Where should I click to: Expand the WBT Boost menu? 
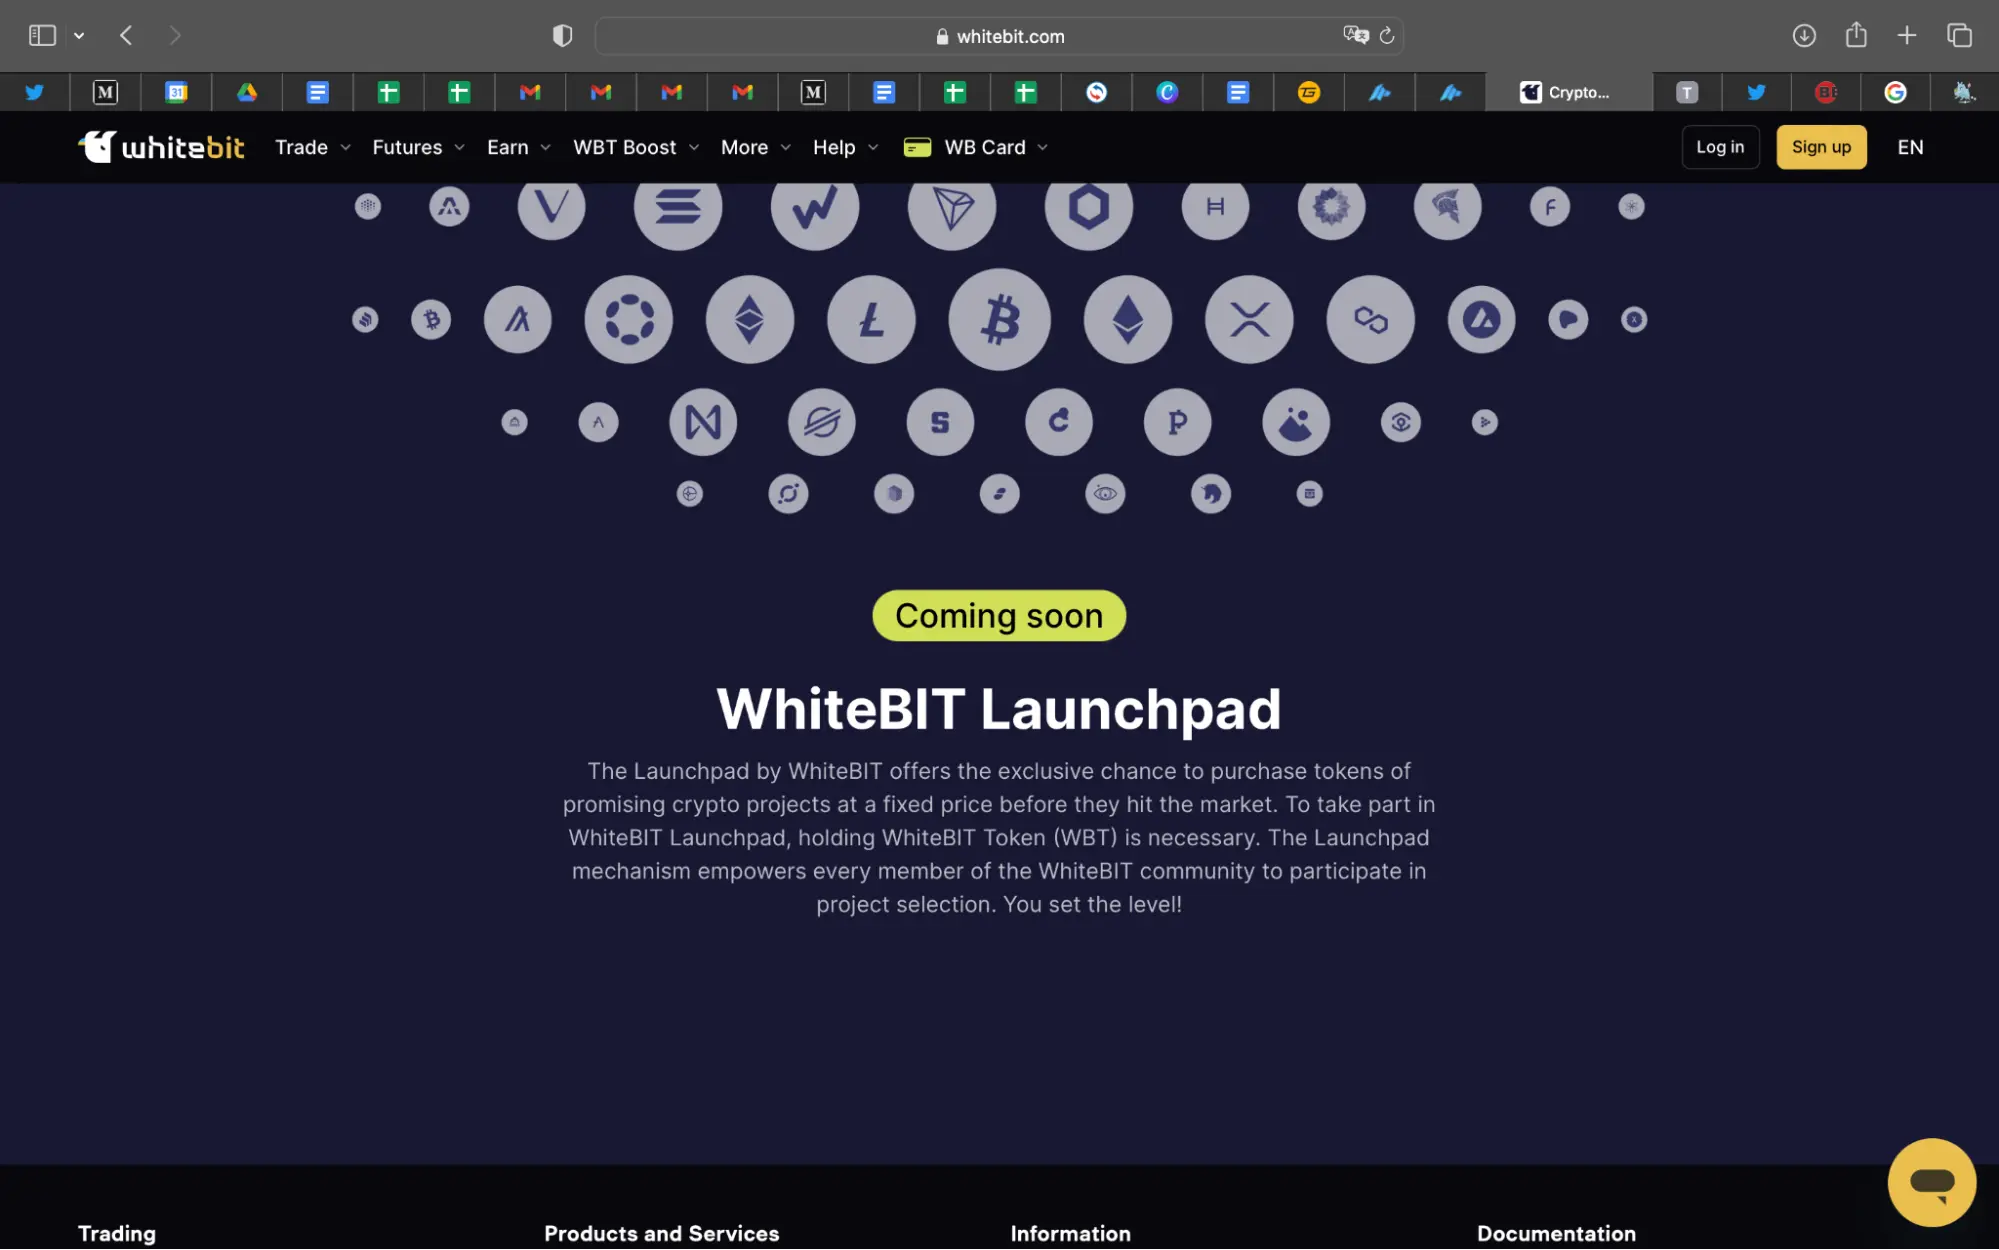(x=636, y=147)
